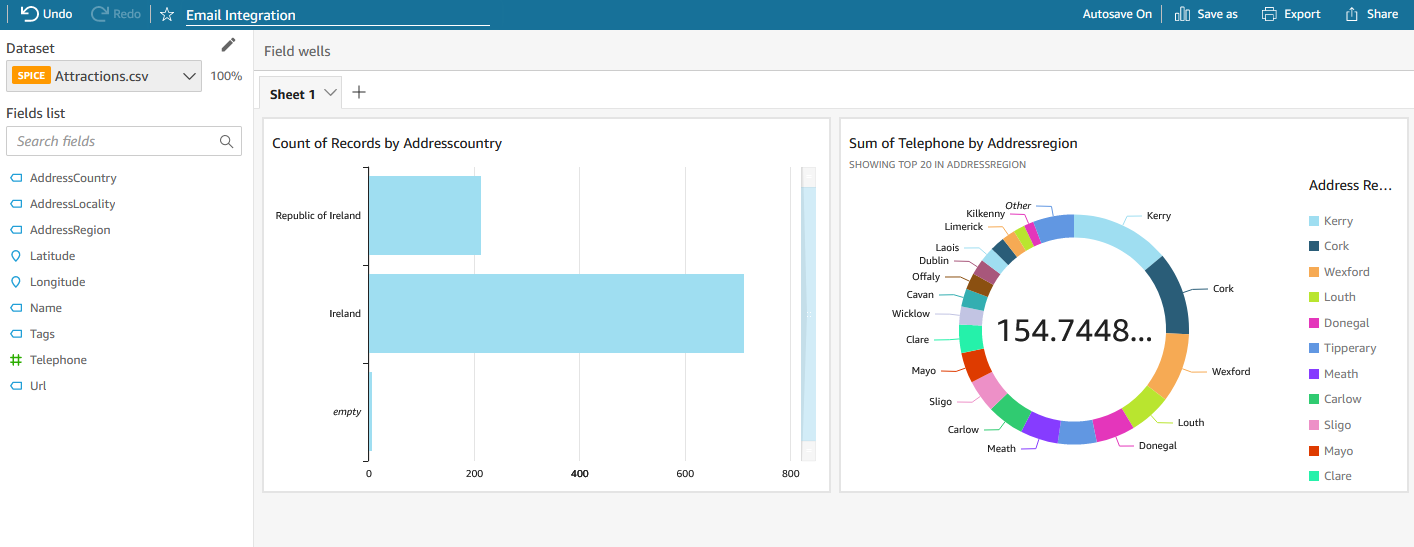The image size is (1414, 547).
Task: Mark analysis as favorite with star icon
Action: click(x=167, y=15)
